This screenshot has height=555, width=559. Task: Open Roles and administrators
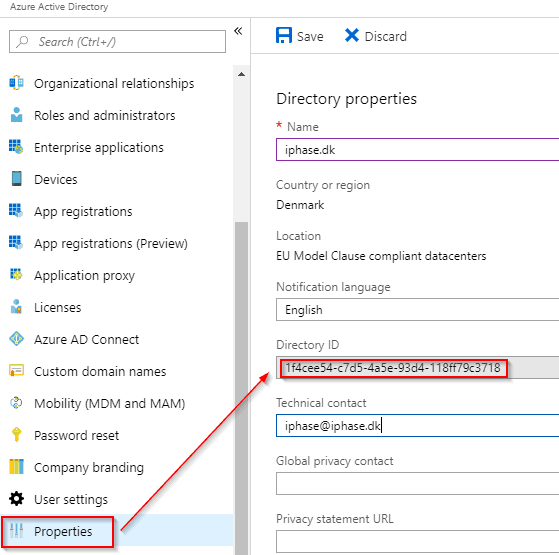(x=105, y=115)
